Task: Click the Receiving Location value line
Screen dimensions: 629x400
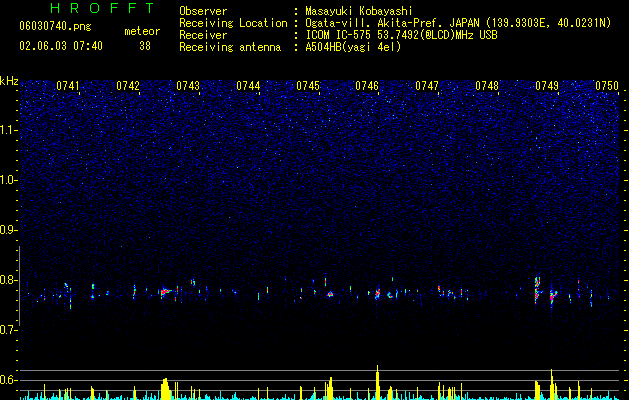Action: pyautogui.click(x=458, y=23)
